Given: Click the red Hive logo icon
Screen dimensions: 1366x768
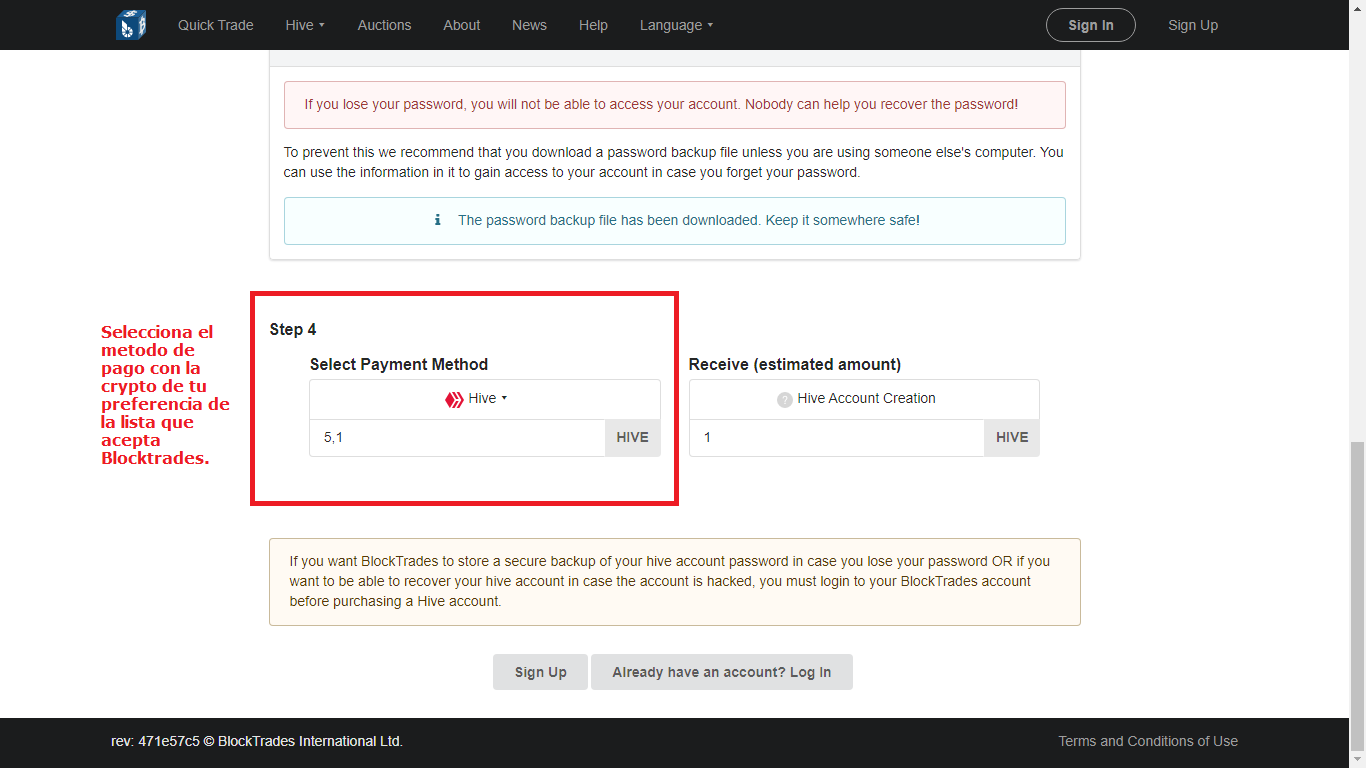Looking at the screenshot, I should point(454,399).
